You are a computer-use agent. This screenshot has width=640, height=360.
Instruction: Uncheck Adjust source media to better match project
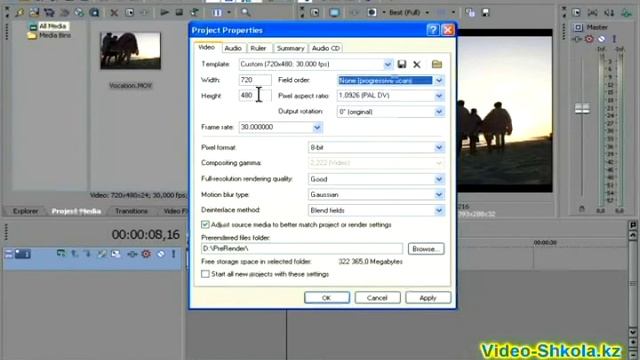[205, 224]
